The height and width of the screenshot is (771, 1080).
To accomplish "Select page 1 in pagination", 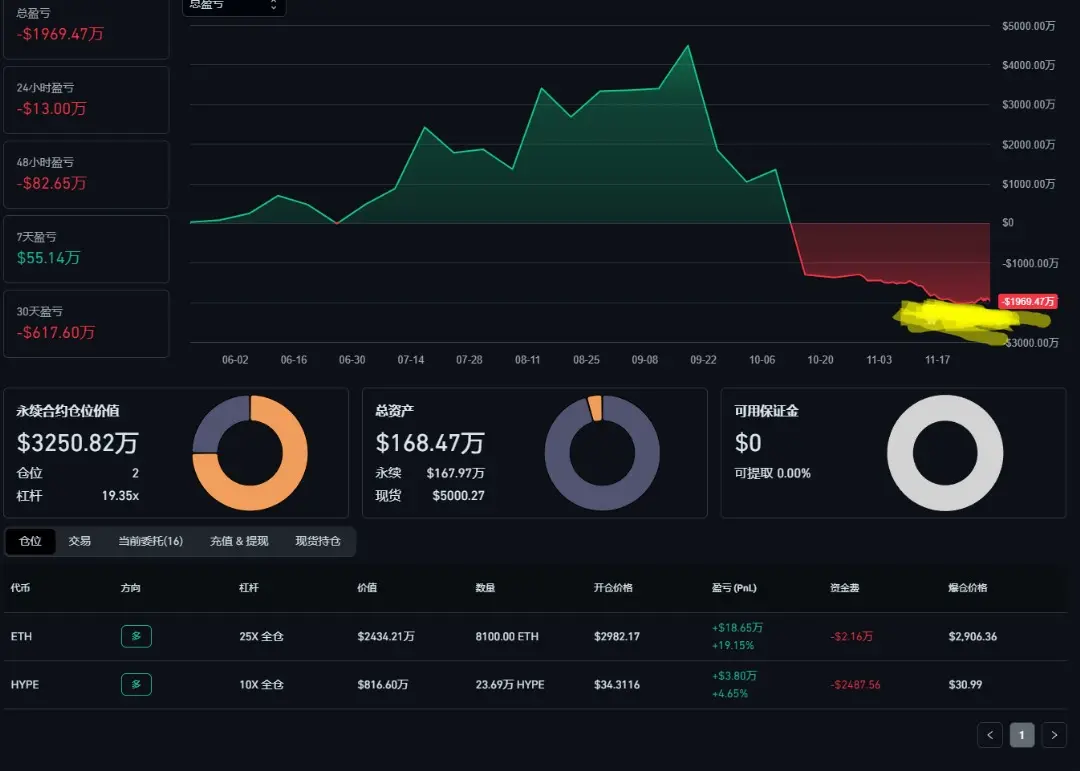I will [1021, 735].
